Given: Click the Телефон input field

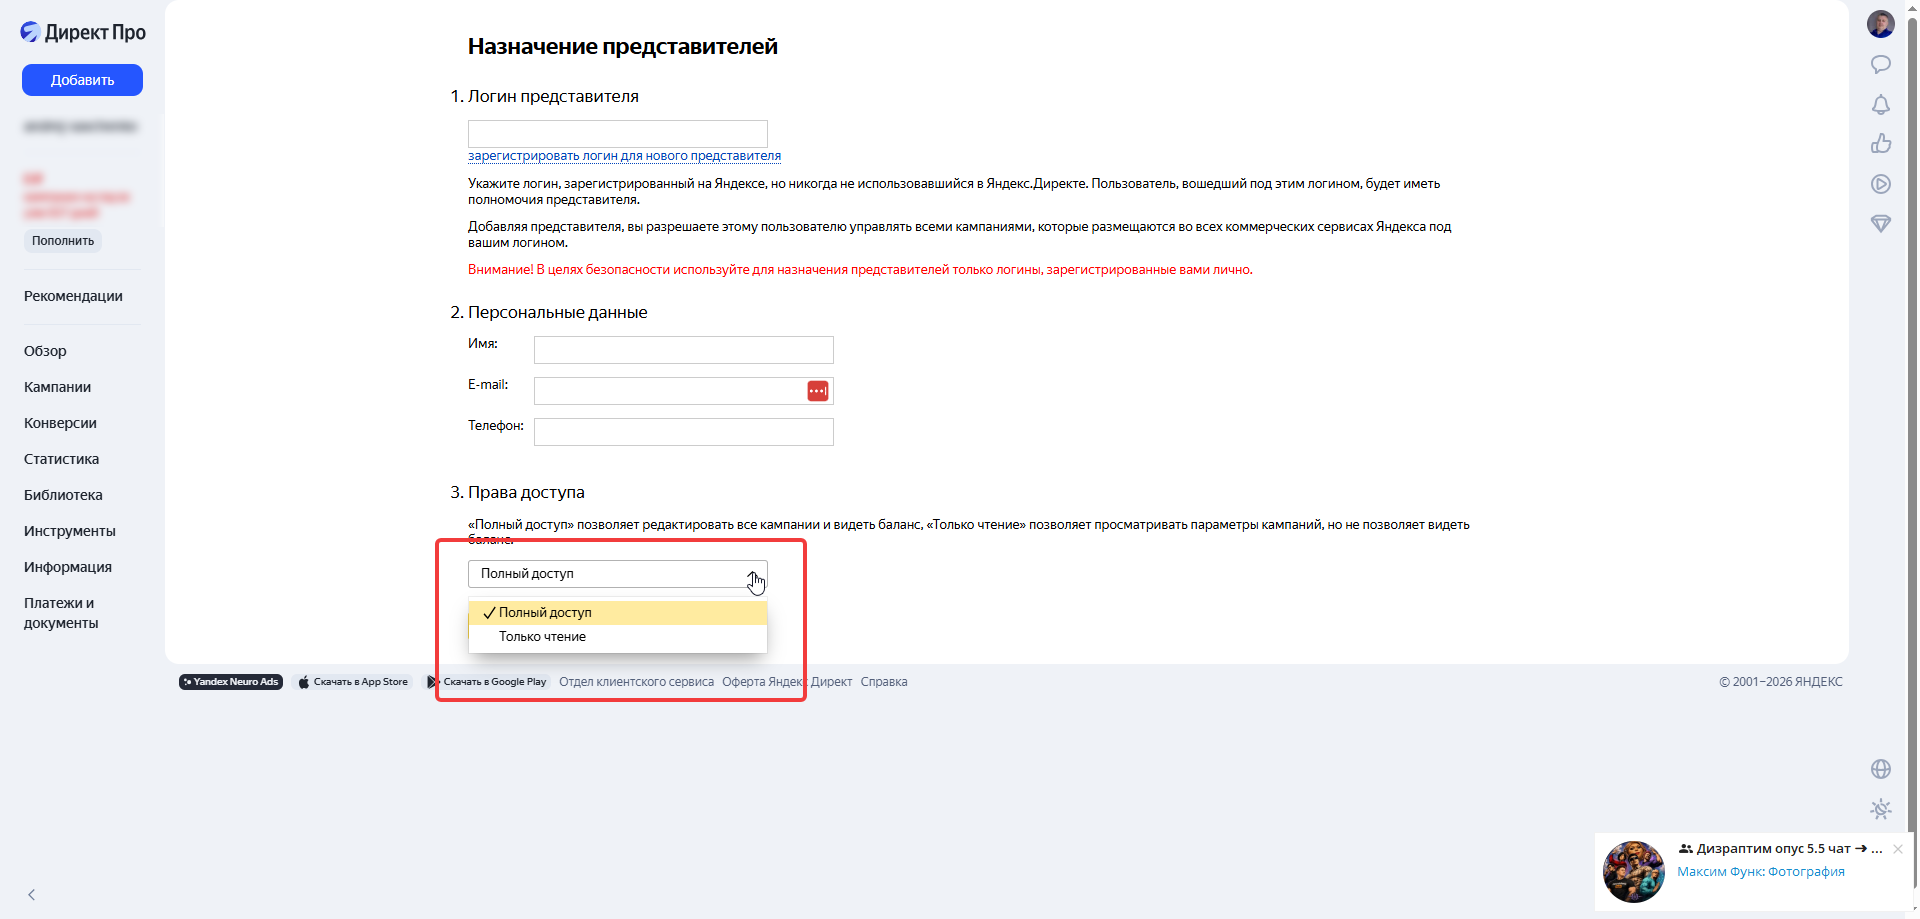Looking at the screenshot, I should [684, 432].
